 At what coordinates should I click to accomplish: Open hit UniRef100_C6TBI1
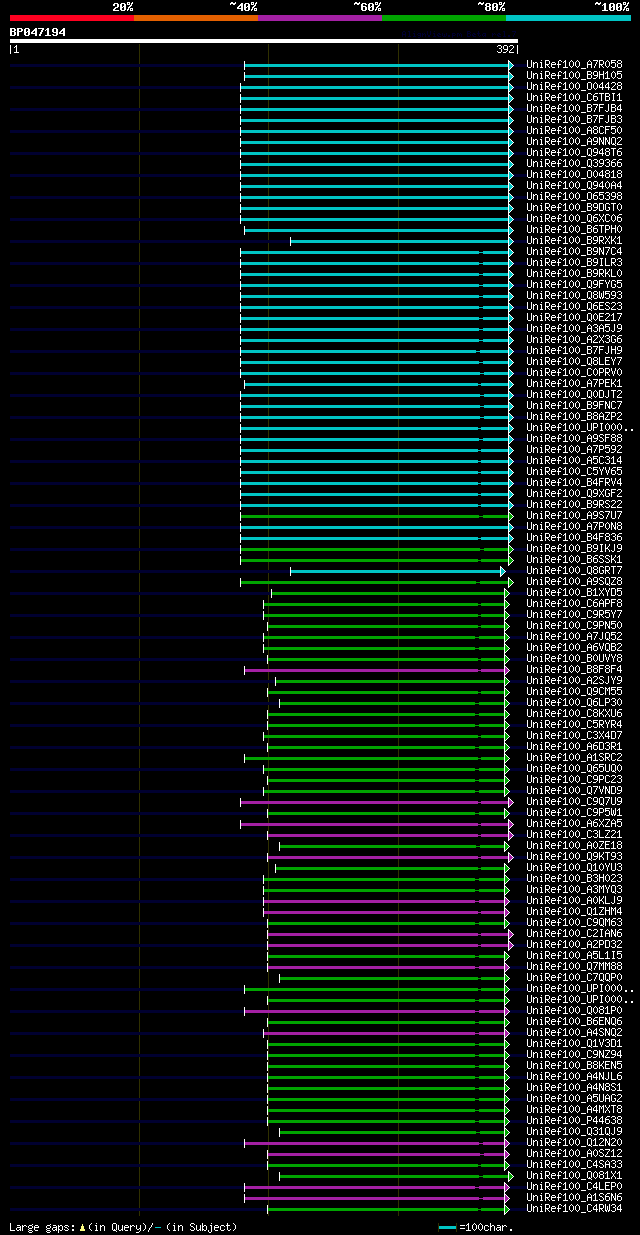pos(574,97)
